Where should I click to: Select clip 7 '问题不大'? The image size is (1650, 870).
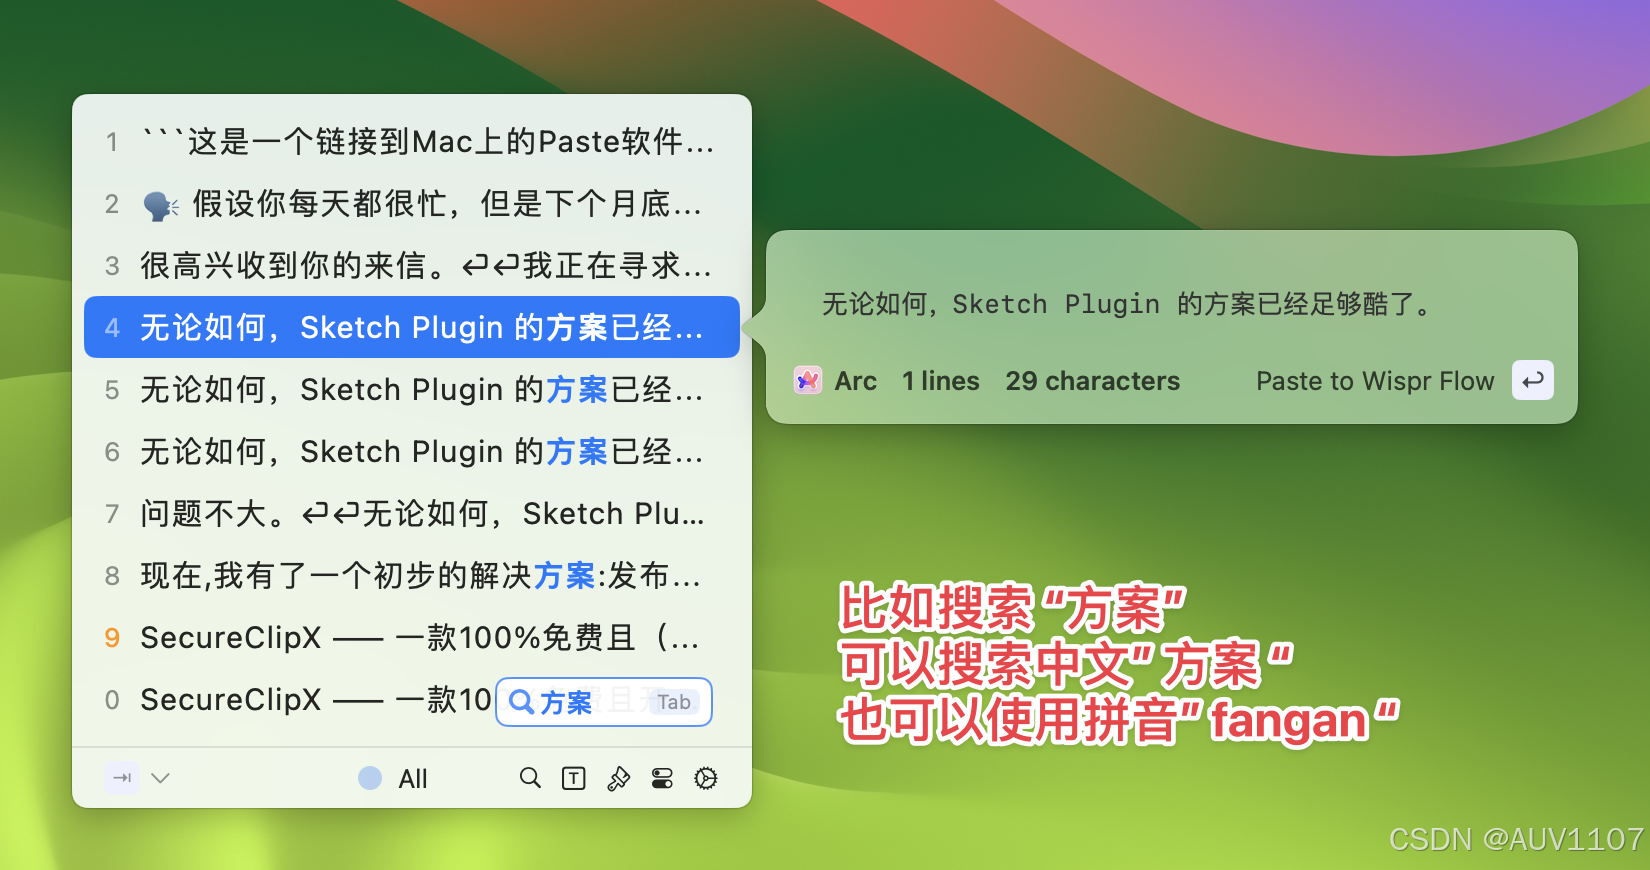412,514
